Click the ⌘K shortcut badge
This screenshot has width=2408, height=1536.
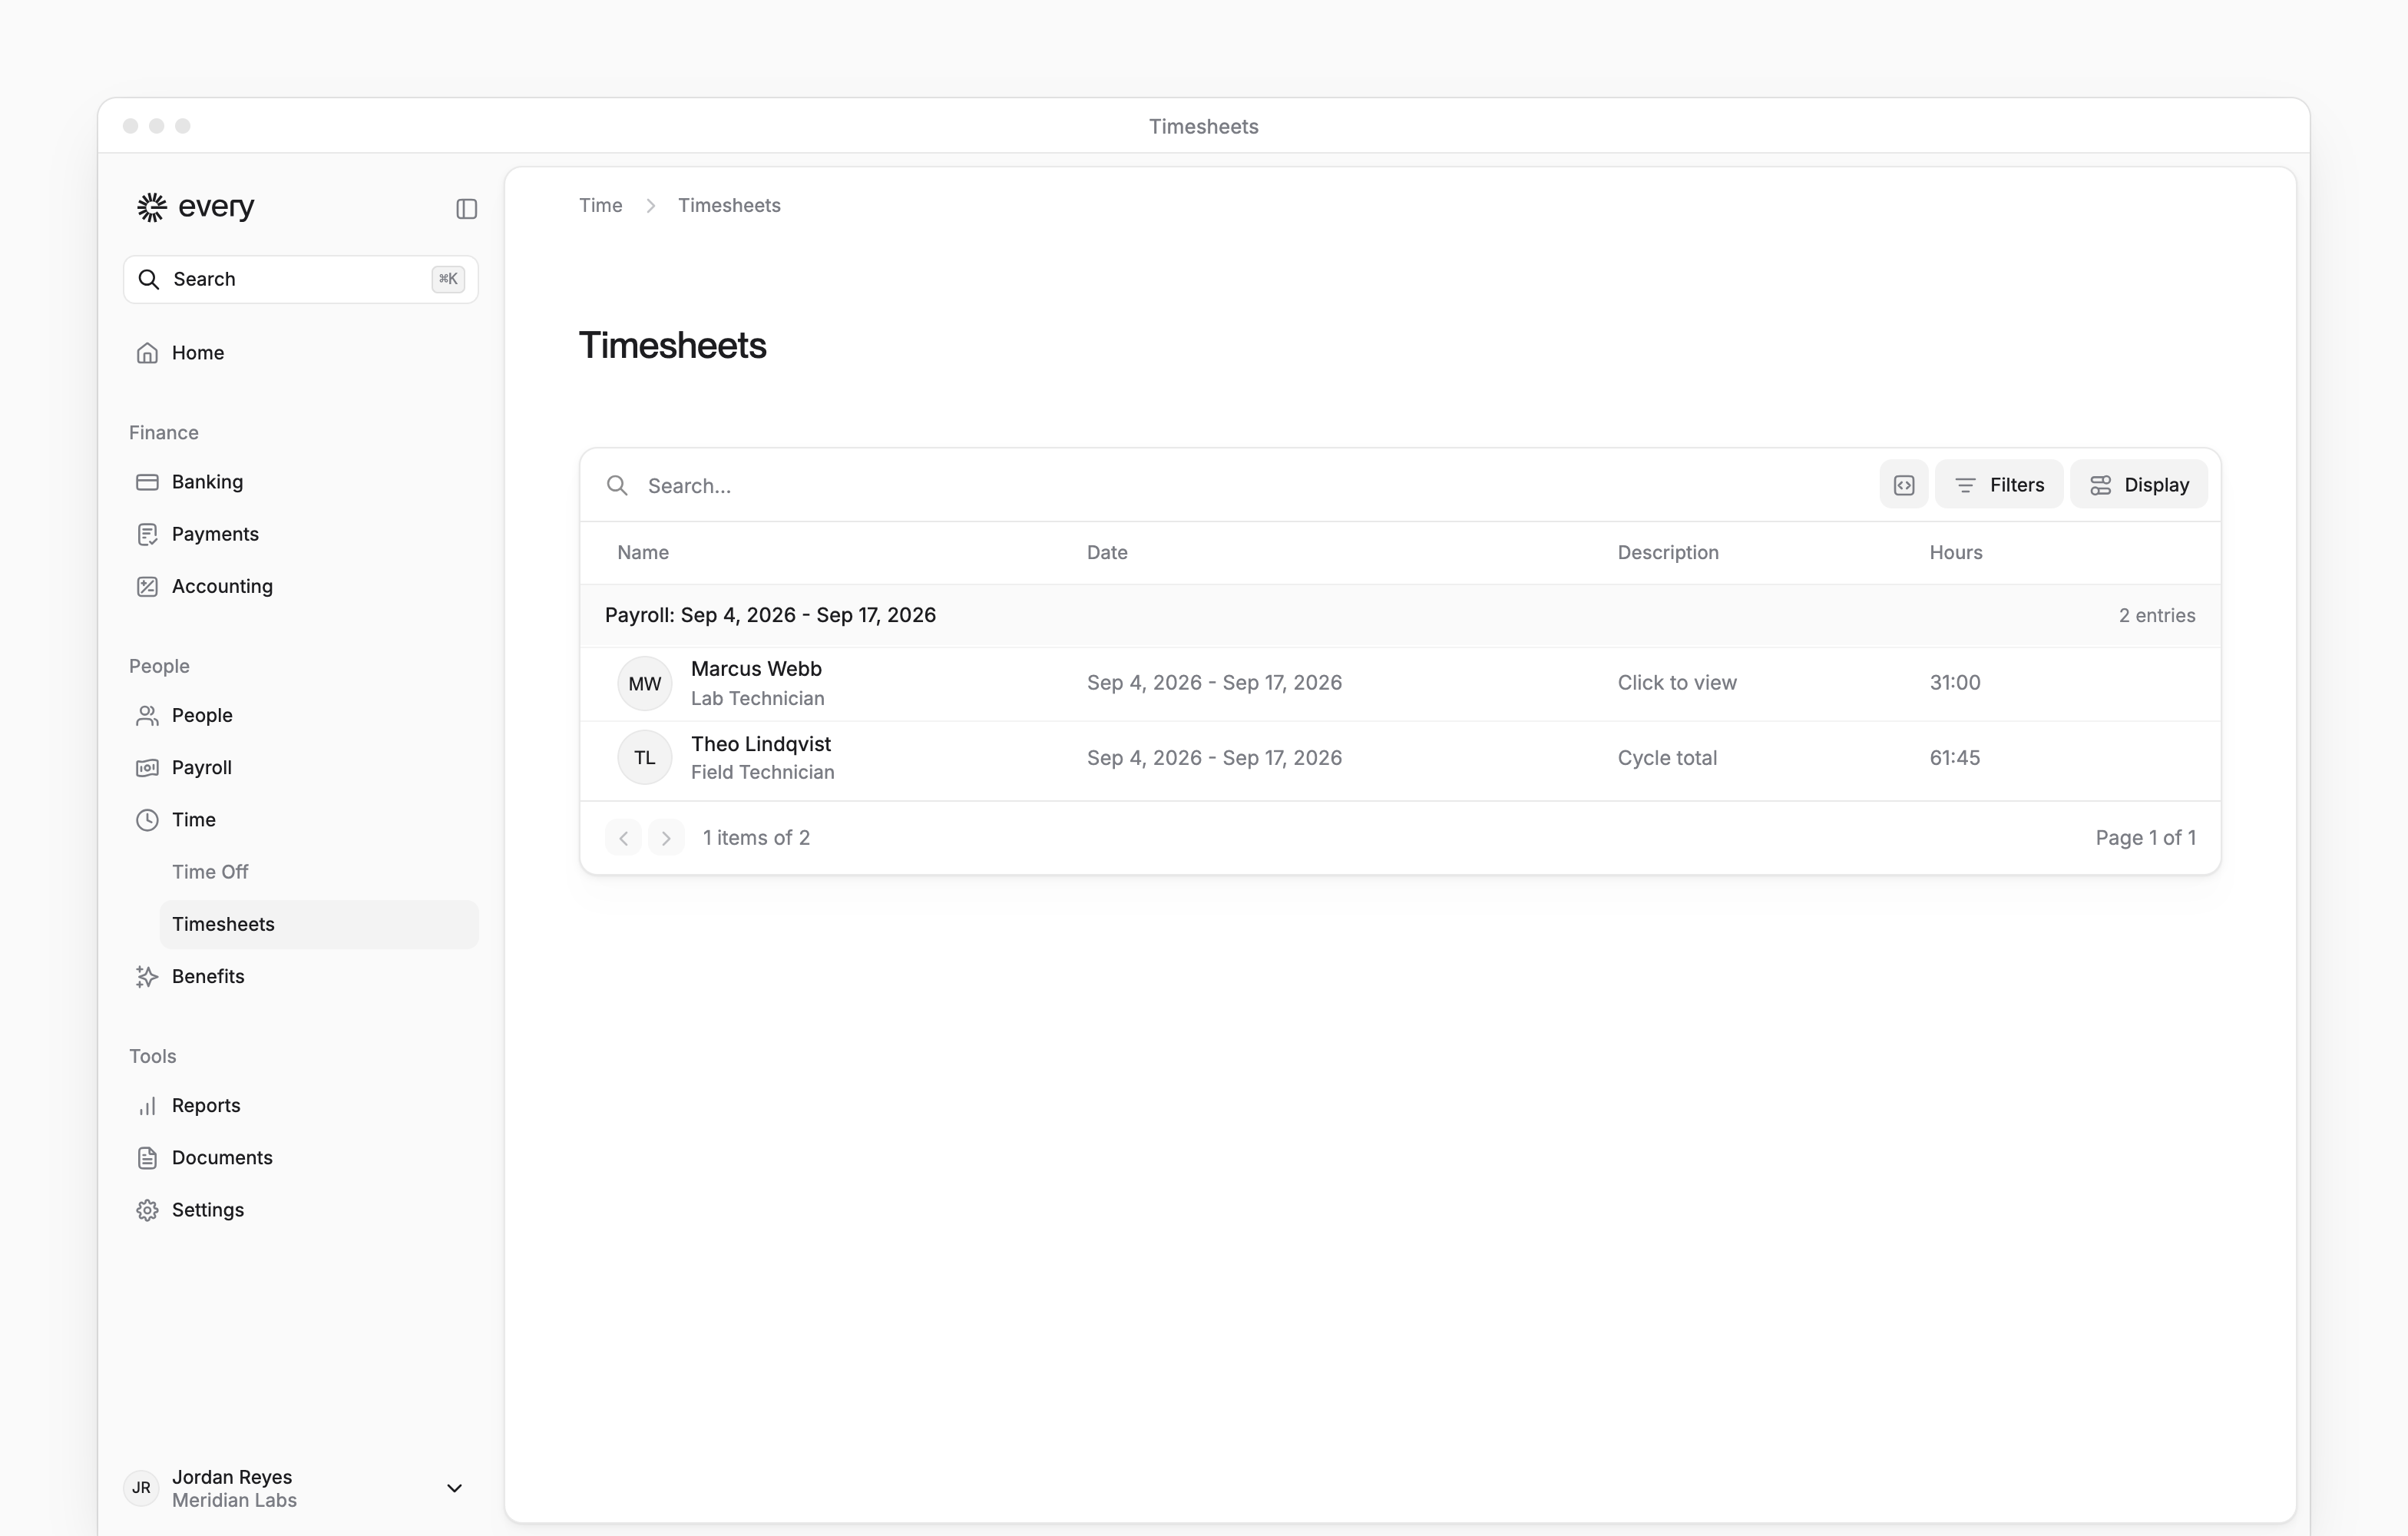[448, 279]
